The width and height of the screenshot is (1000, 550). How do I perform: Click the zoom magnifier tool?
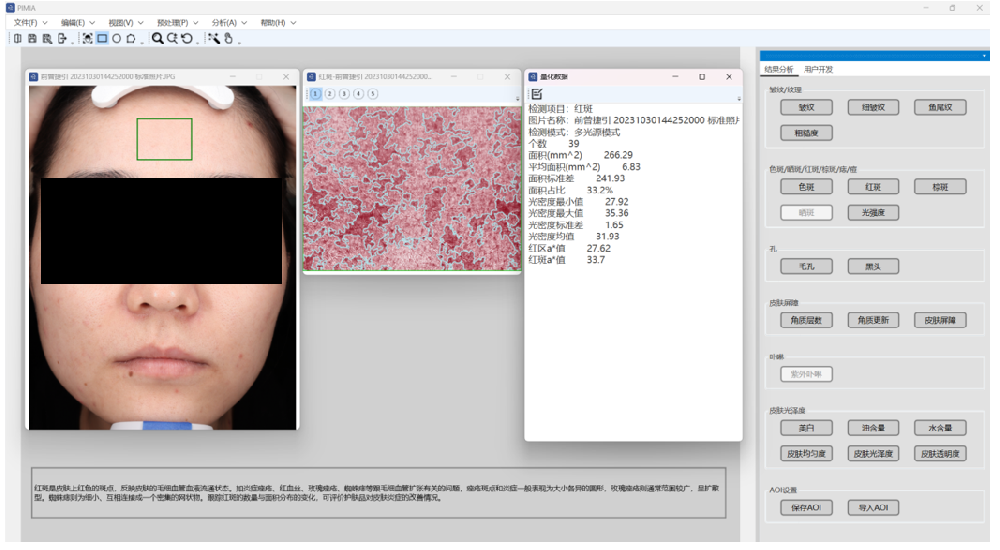click(157, 38)
